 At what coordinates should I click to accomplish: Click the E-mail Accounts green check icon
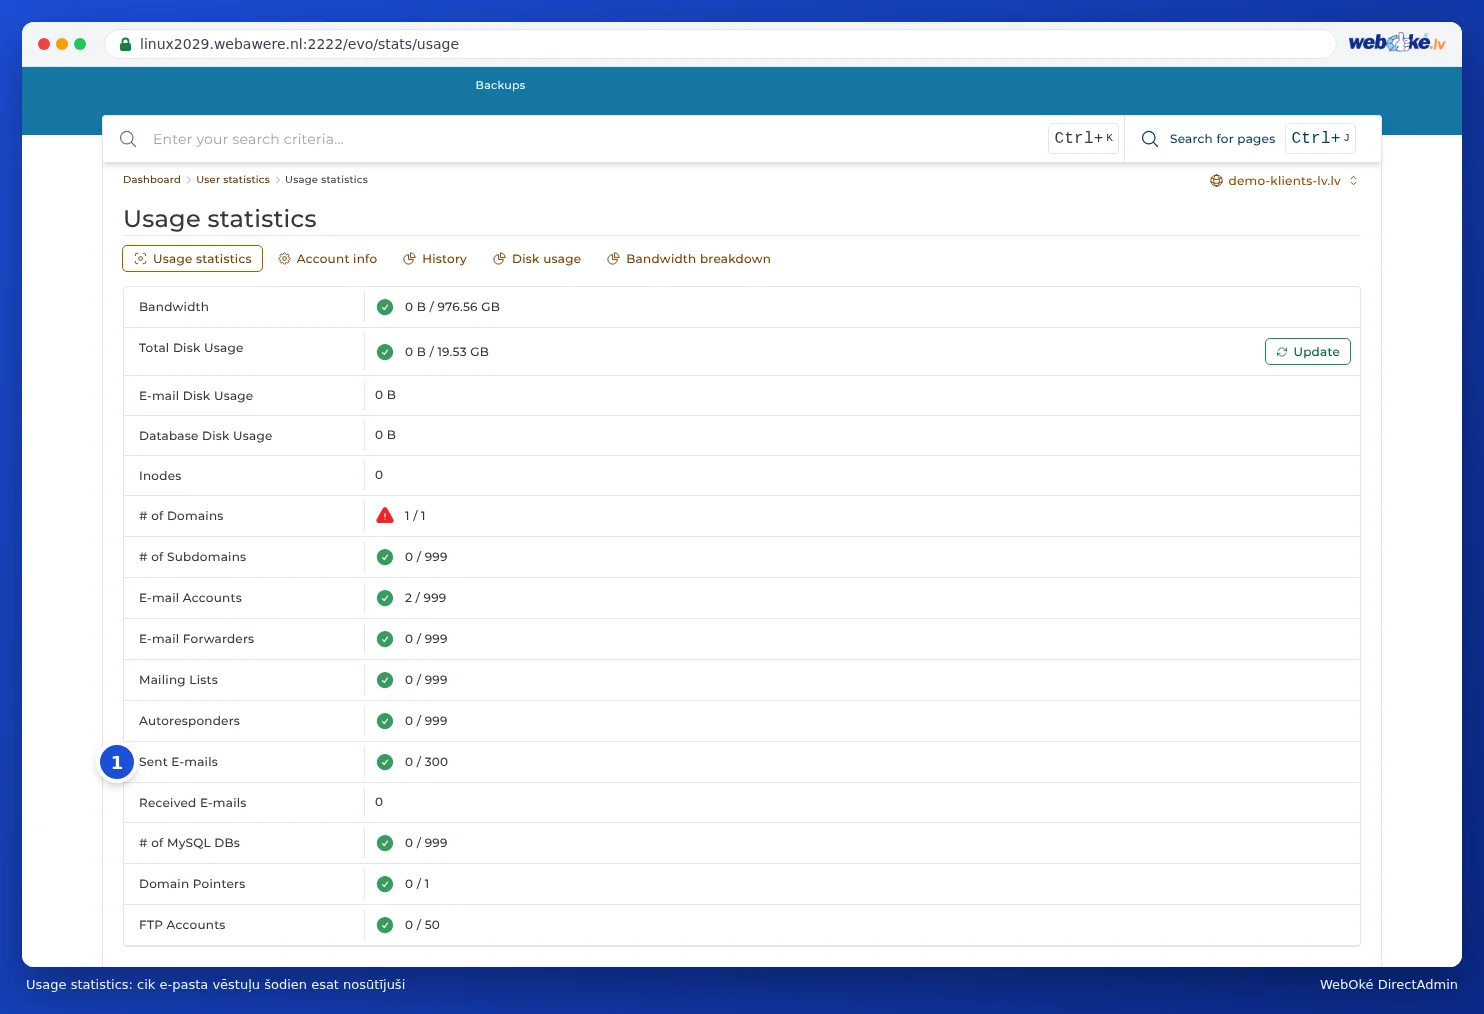point(385,598)
